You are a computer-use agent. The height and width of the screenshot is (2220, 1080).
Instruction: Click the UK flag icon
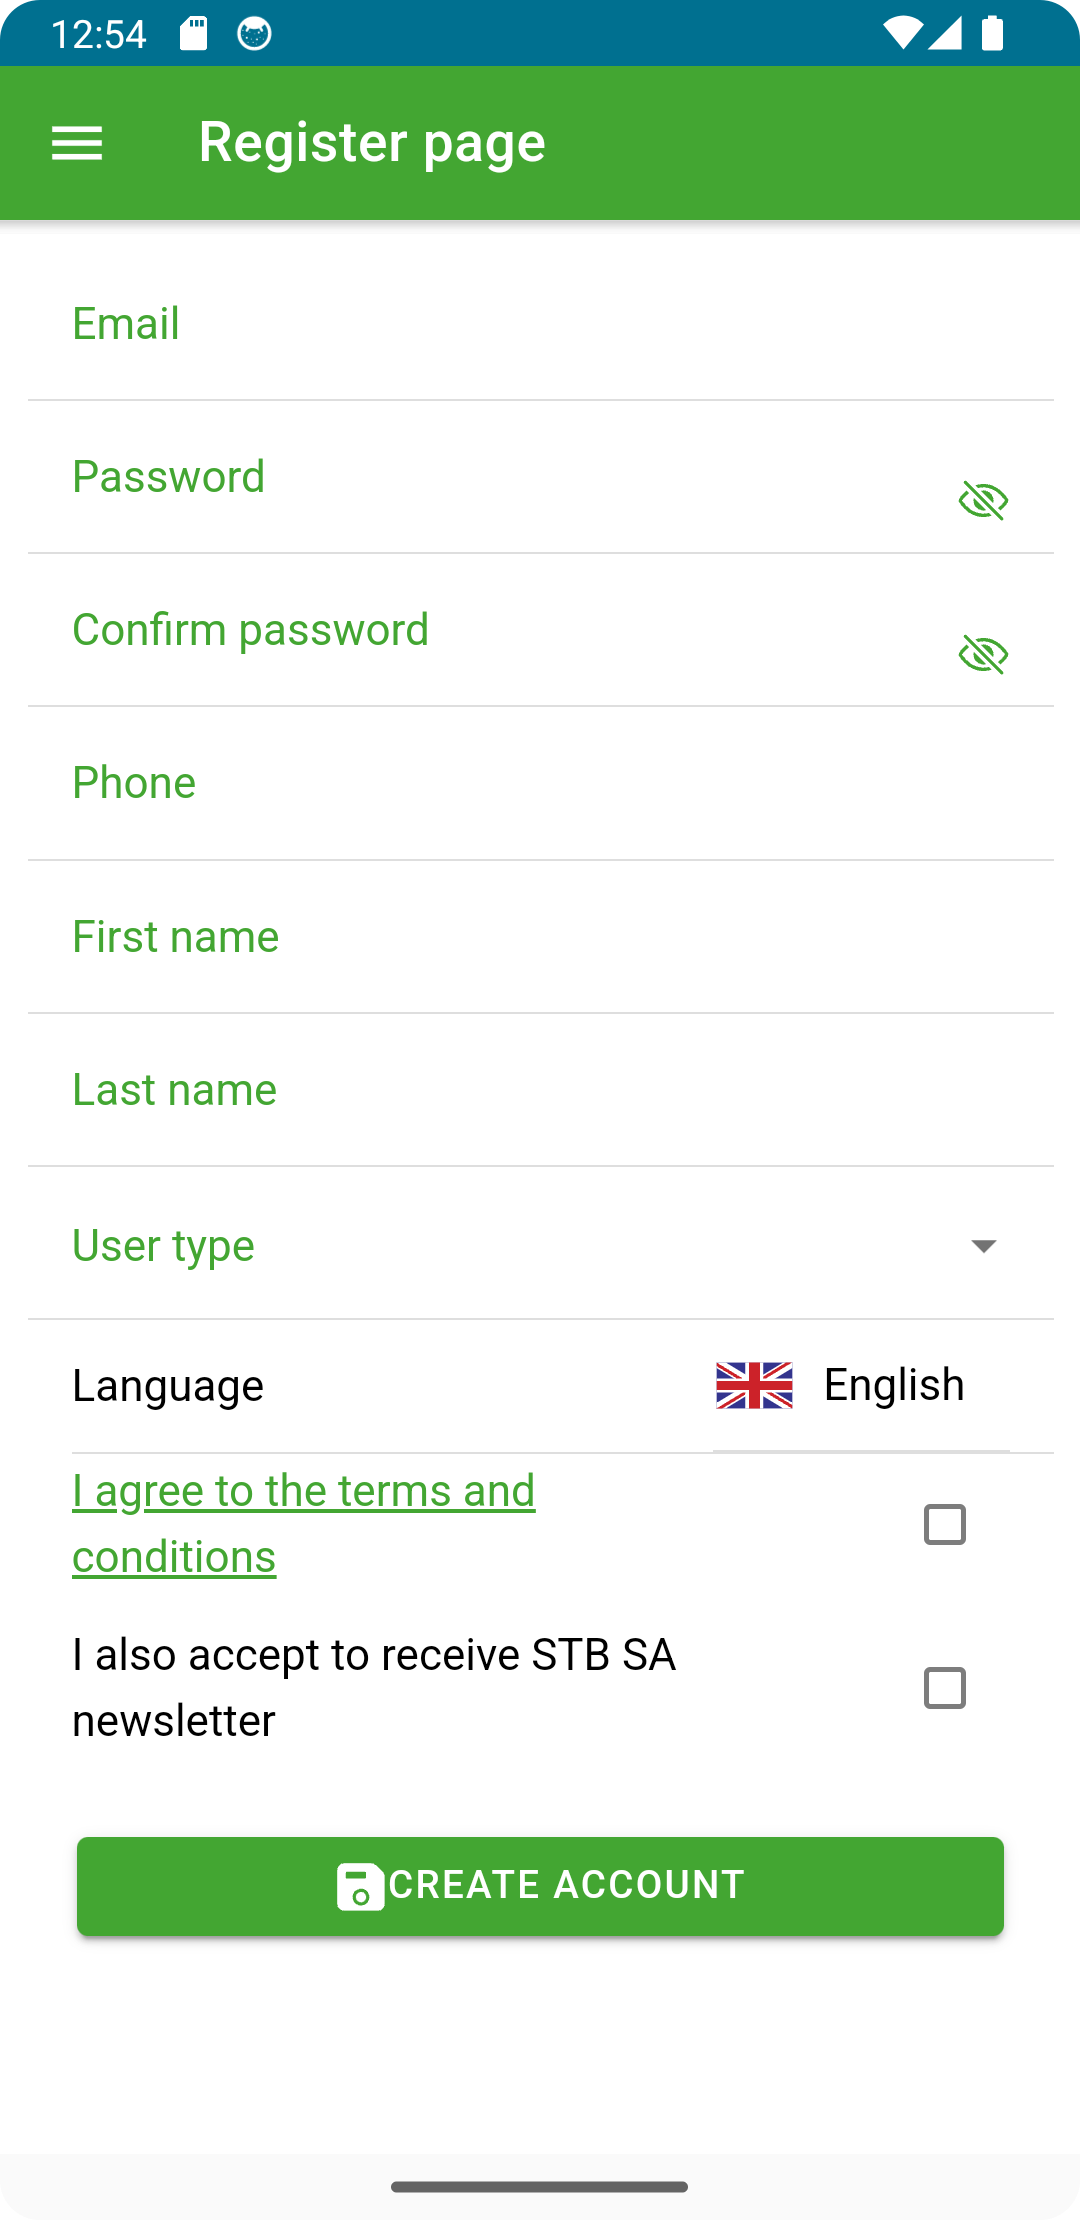pos(754,1385)
